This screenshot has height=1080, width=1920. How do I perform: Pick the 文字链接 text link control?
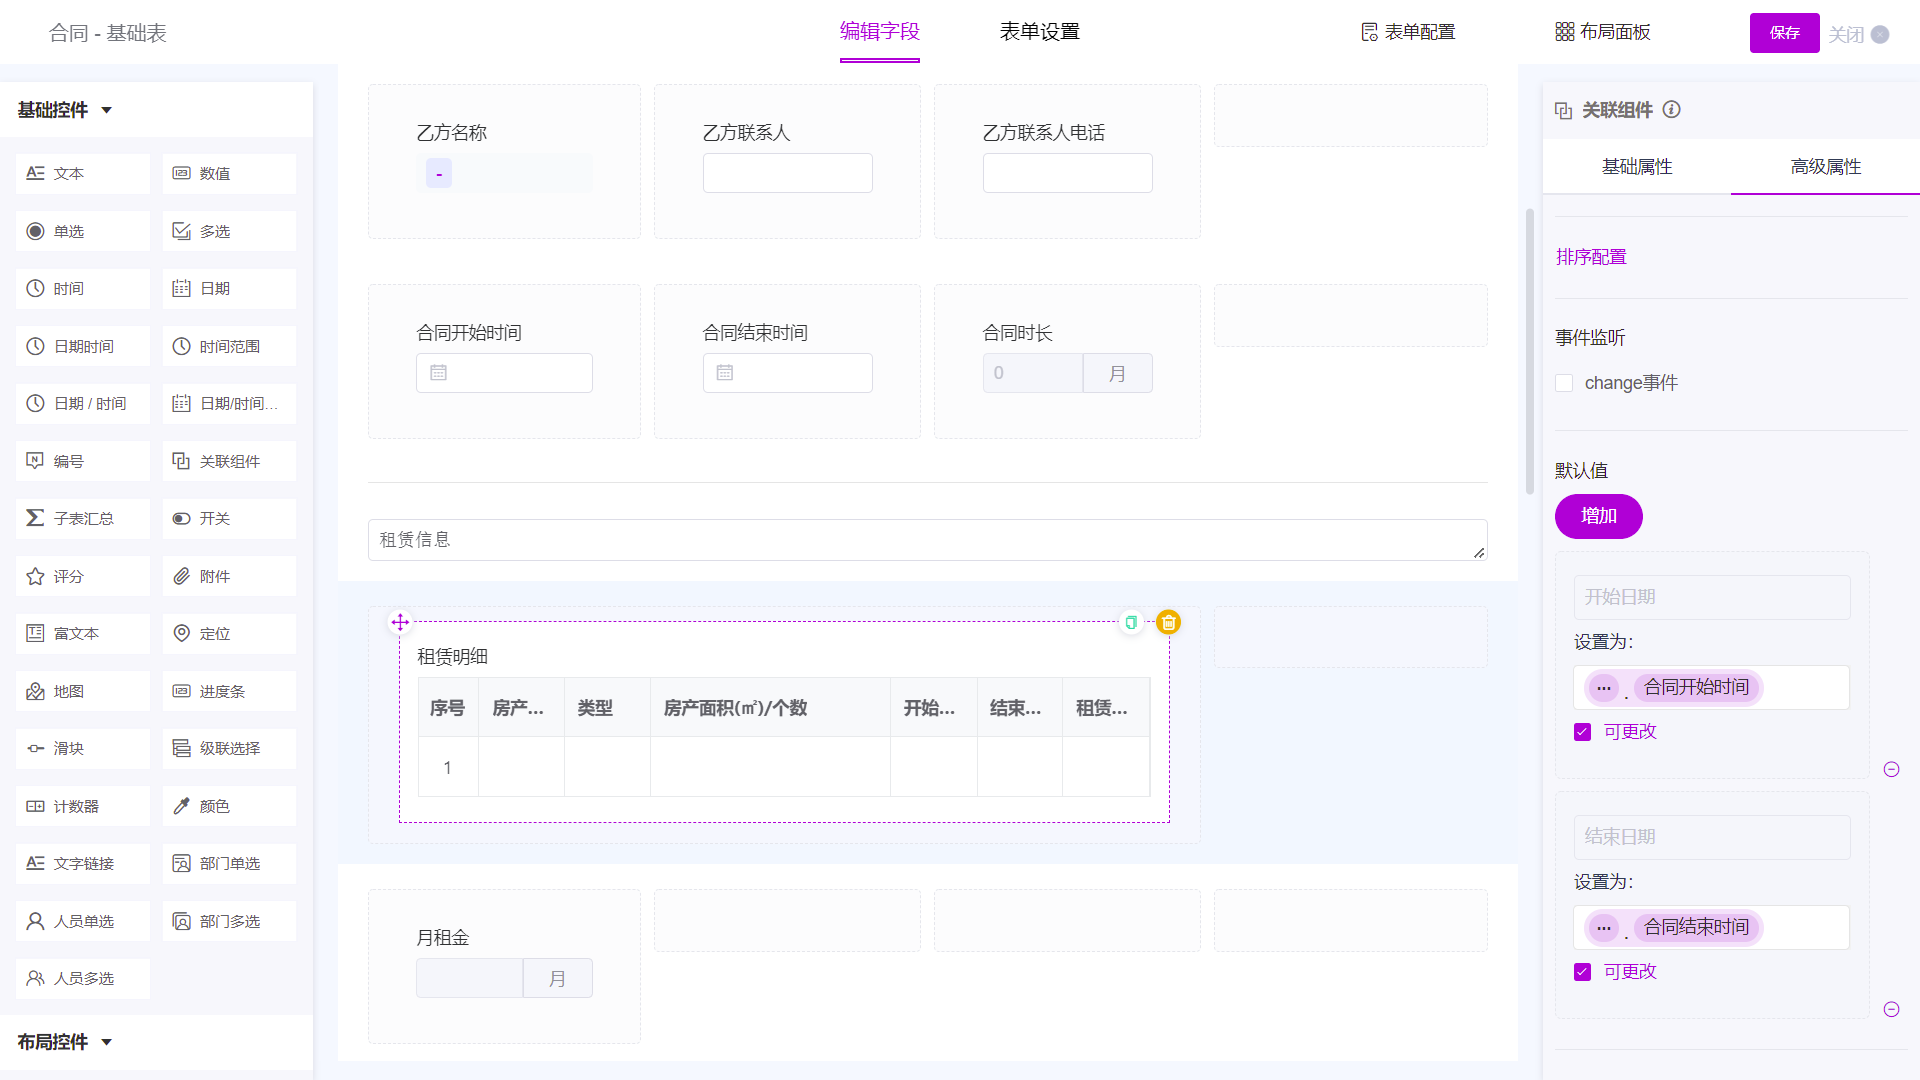coord(83,863)
